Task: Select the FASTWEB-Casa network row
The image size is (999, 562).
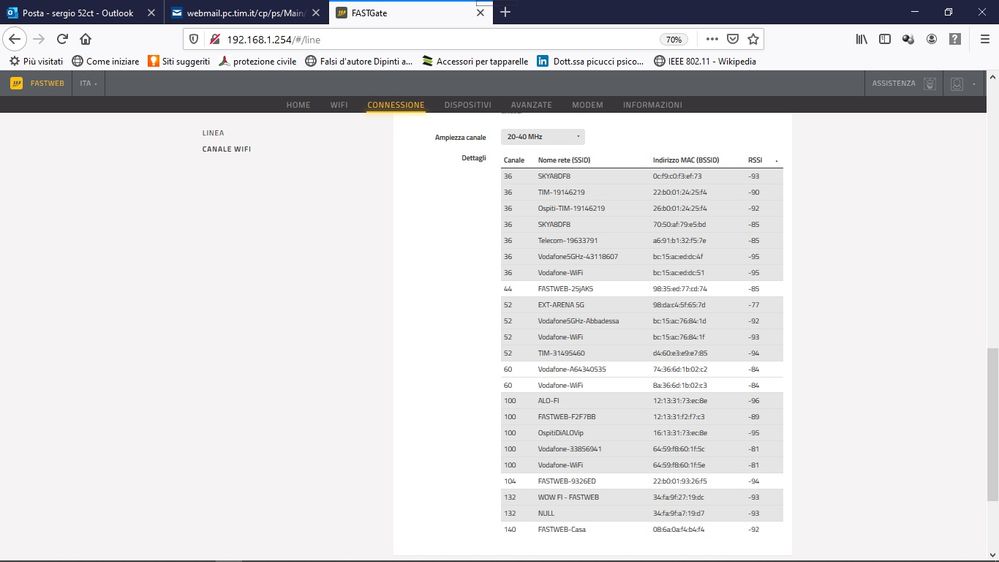Action: click(642, 530)
